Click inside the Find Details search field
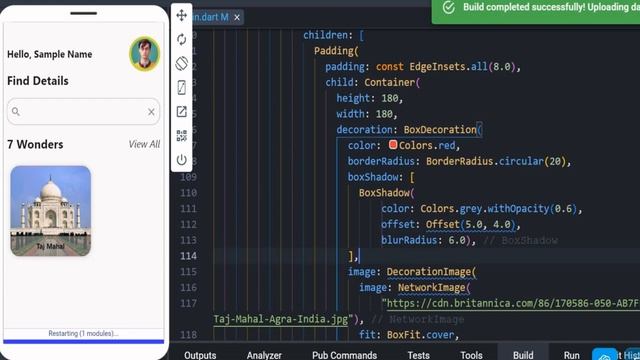The image size is (640, 360). pyautogui.click(x=83, y=111)
